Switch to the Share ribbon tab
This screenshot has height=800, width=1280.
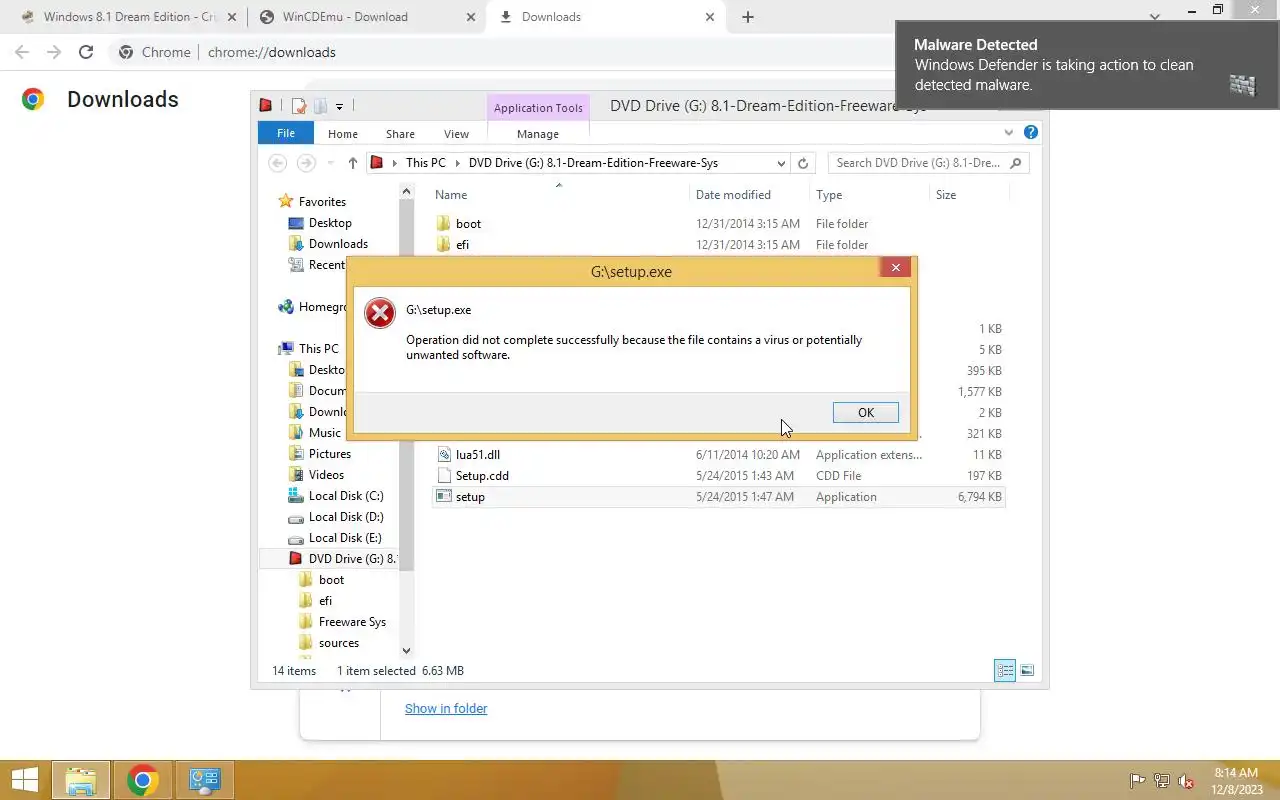tap(400, 133)
